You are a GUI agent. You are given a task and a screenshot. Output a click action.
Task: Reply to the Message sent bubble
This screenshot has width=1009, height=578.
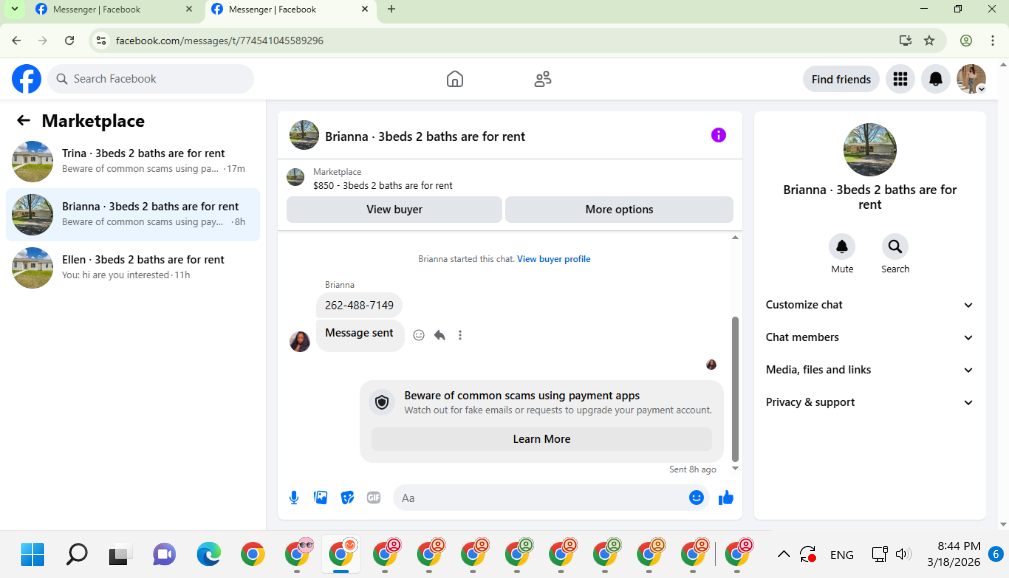(440, 335)
